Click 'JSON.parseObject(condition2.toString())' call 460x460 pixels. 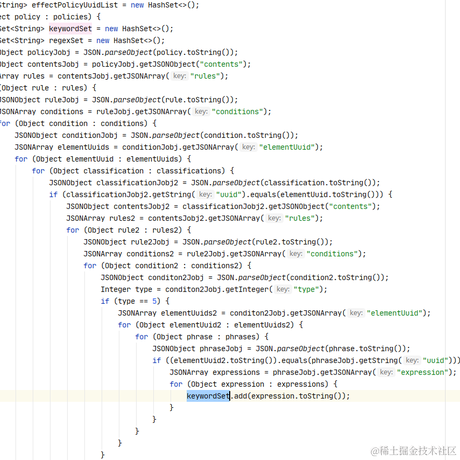tap(302, 277)
